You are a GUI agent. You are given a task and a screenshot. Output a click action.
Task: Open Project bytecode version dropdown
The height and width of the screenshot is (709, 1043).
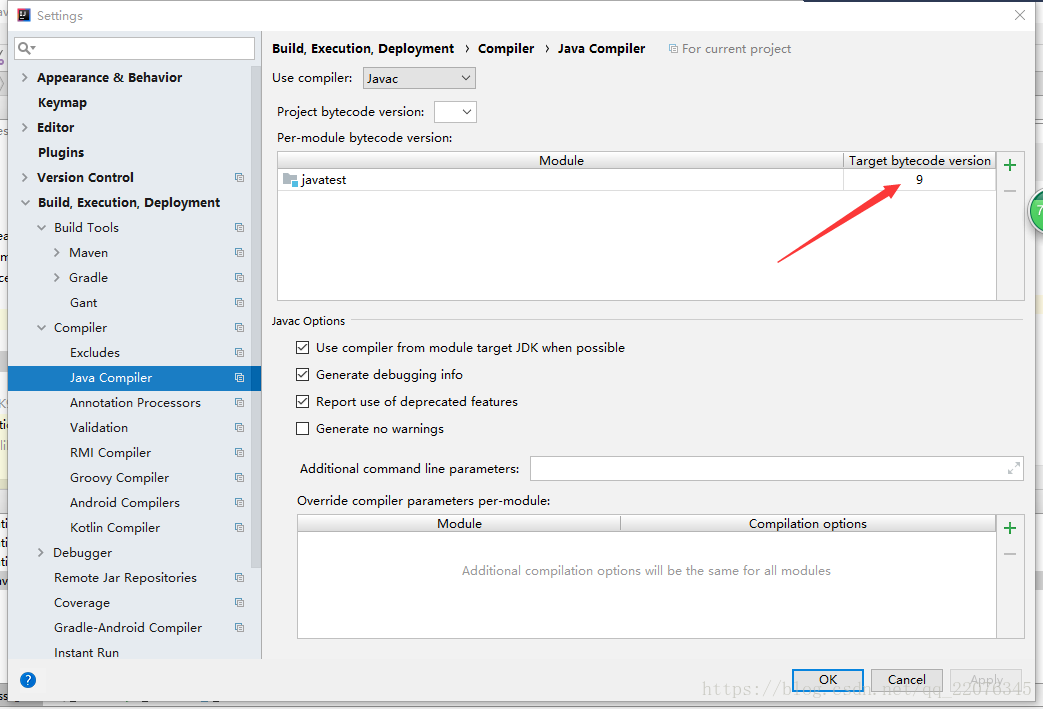tap(455, 112)
